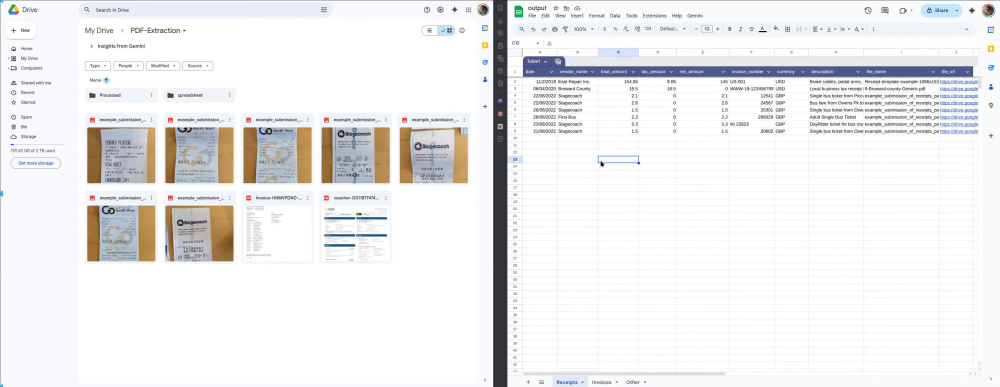Add new sheet plus button
Viewport: 1000px width, 387px height.
point(527,382)
